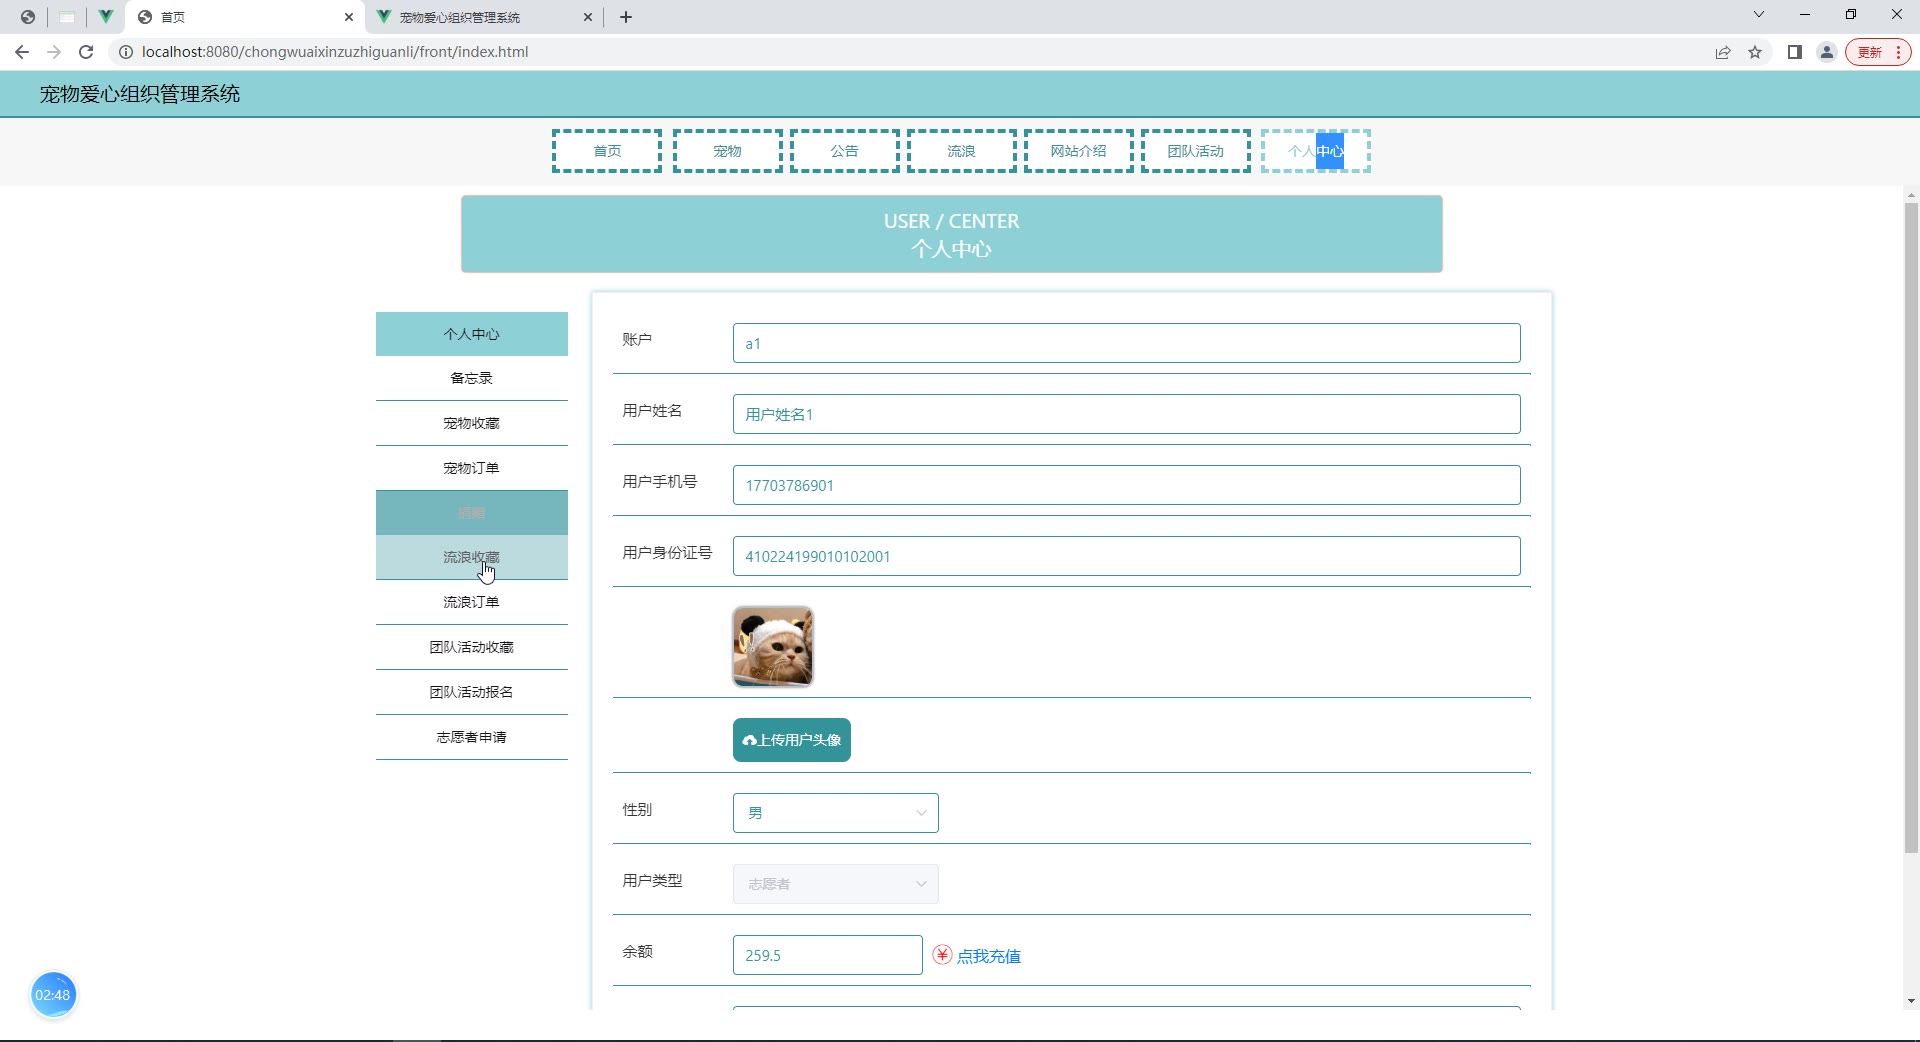Viewport: 1920px width, 1042px height.
Task: Go back using browser back arrow
Action: 22,52
